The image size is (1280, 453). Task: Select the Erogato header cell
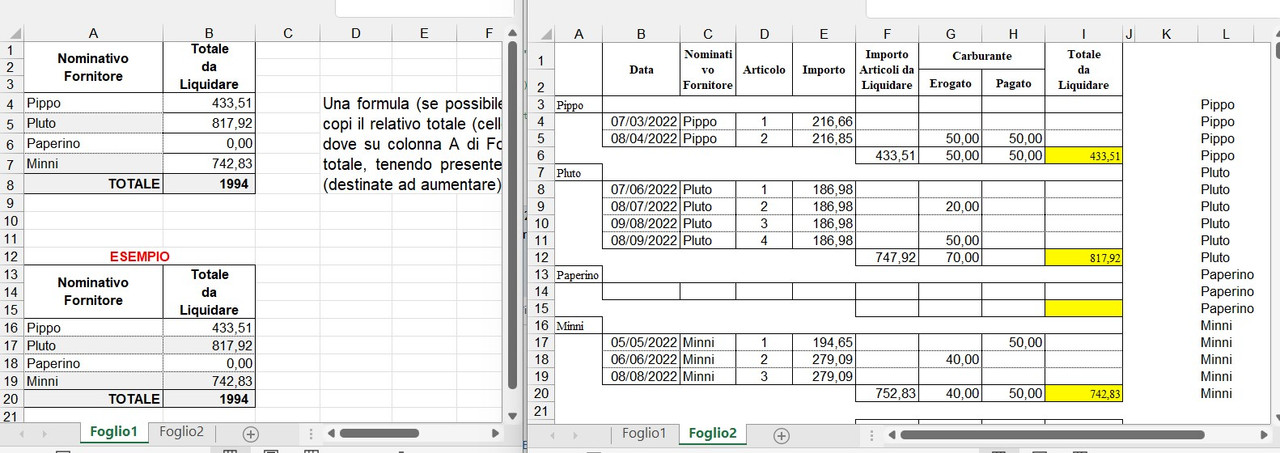(x=950, y=84)
